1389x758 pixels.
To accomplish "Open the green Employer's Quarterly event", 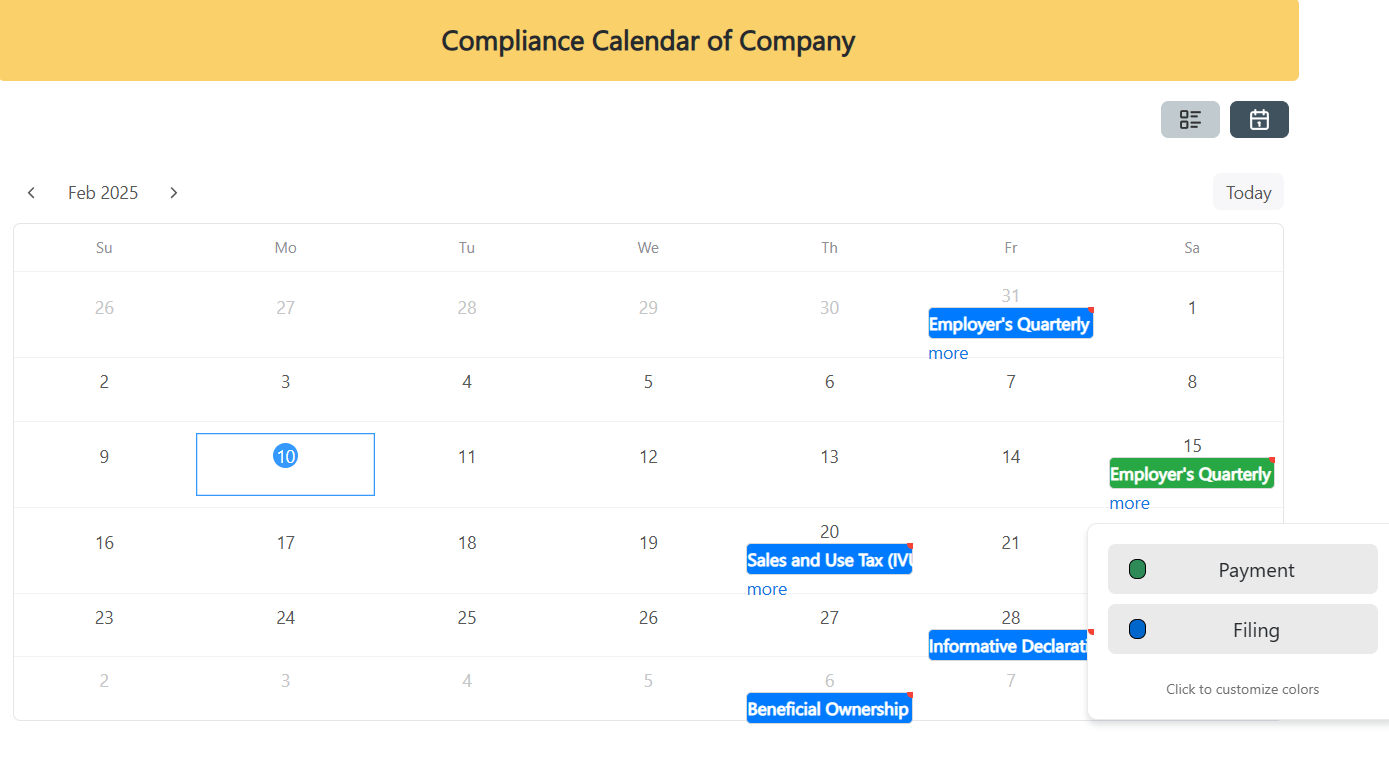I will click(1191, 473).
